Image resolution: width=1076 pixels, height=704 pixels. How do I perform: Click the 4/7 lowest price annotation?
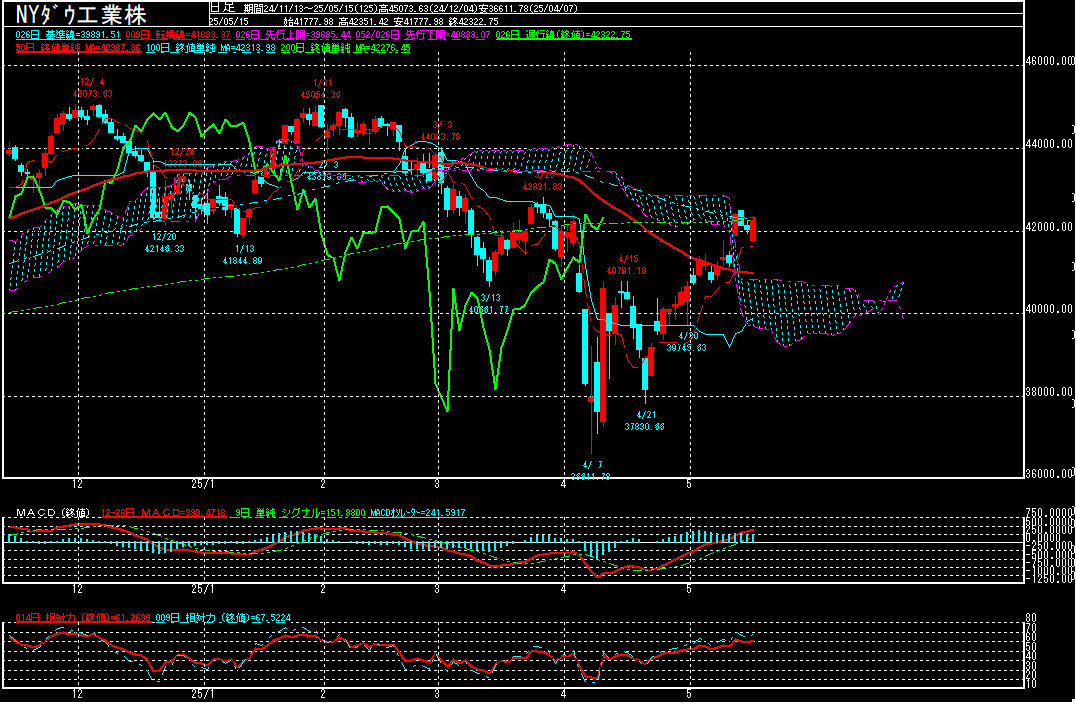[x=591, y=471]
